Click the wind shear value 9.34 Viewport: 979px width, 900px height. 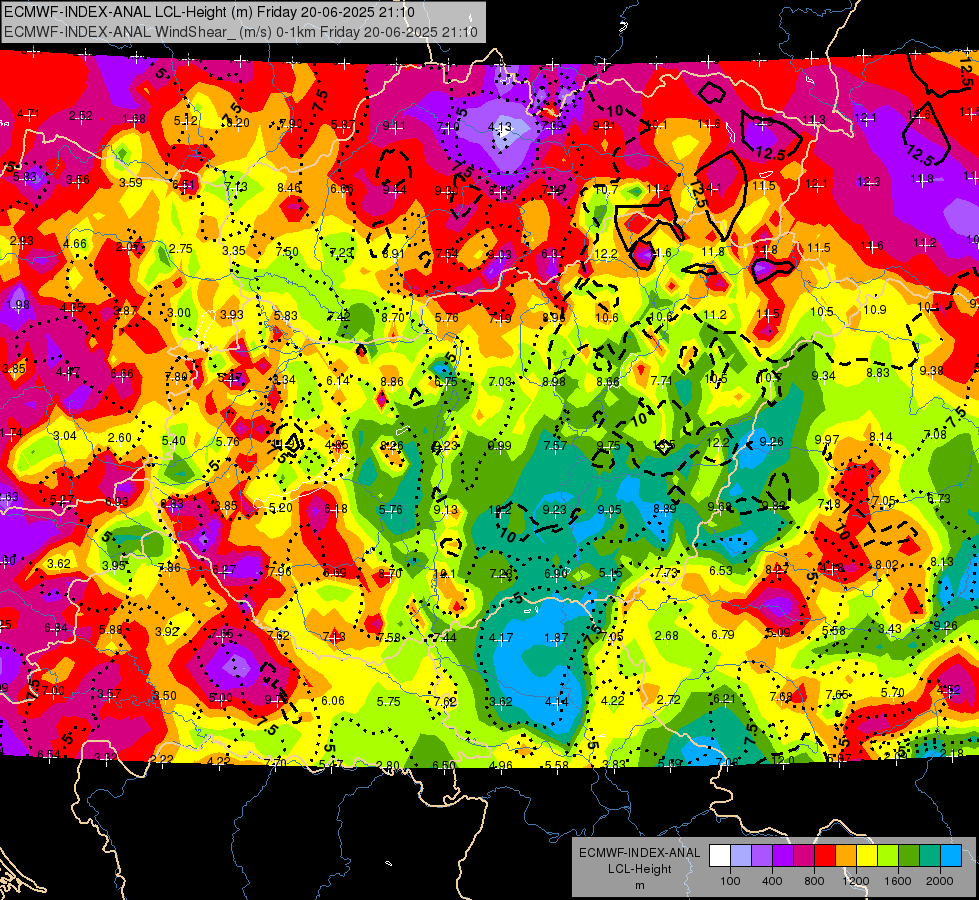(x=824, y=375)
